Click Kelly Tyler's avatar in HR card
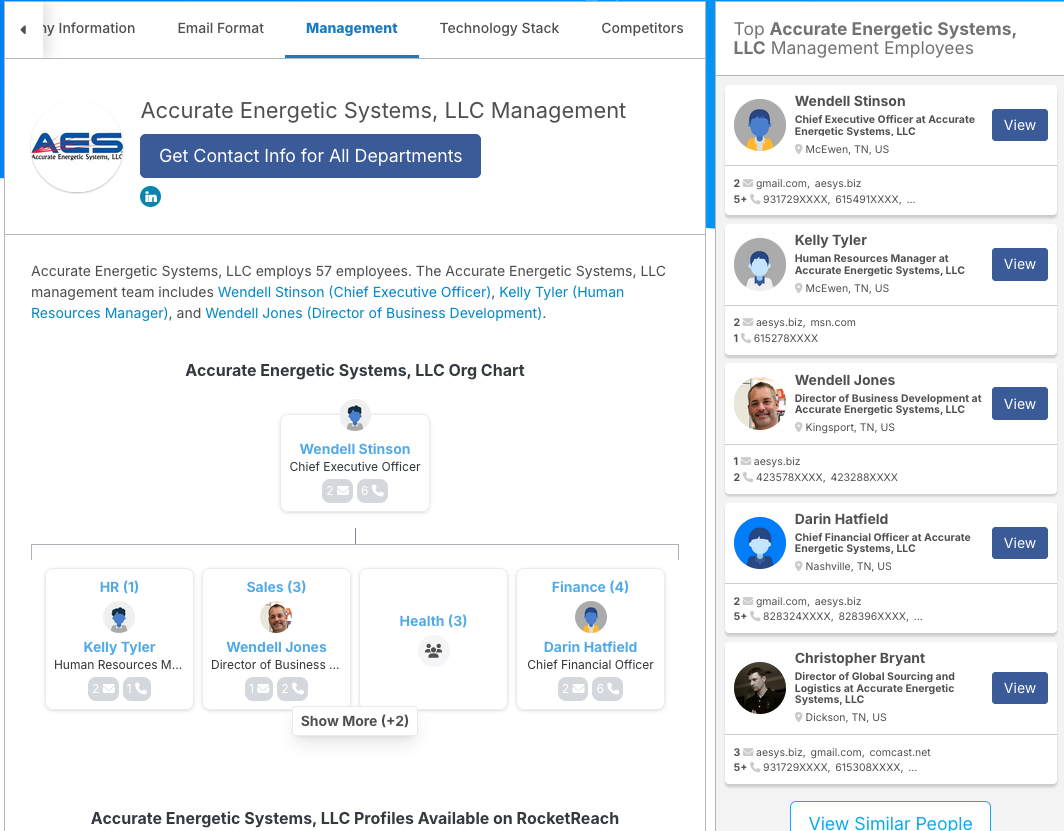The width and height of the screenshot is (1064, 831). tap(119, 617)
